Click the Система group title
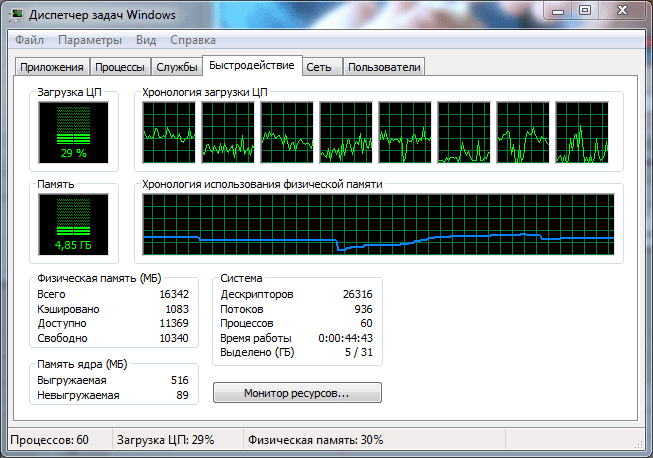The image size is (653, 458). (x=241, y=278)
